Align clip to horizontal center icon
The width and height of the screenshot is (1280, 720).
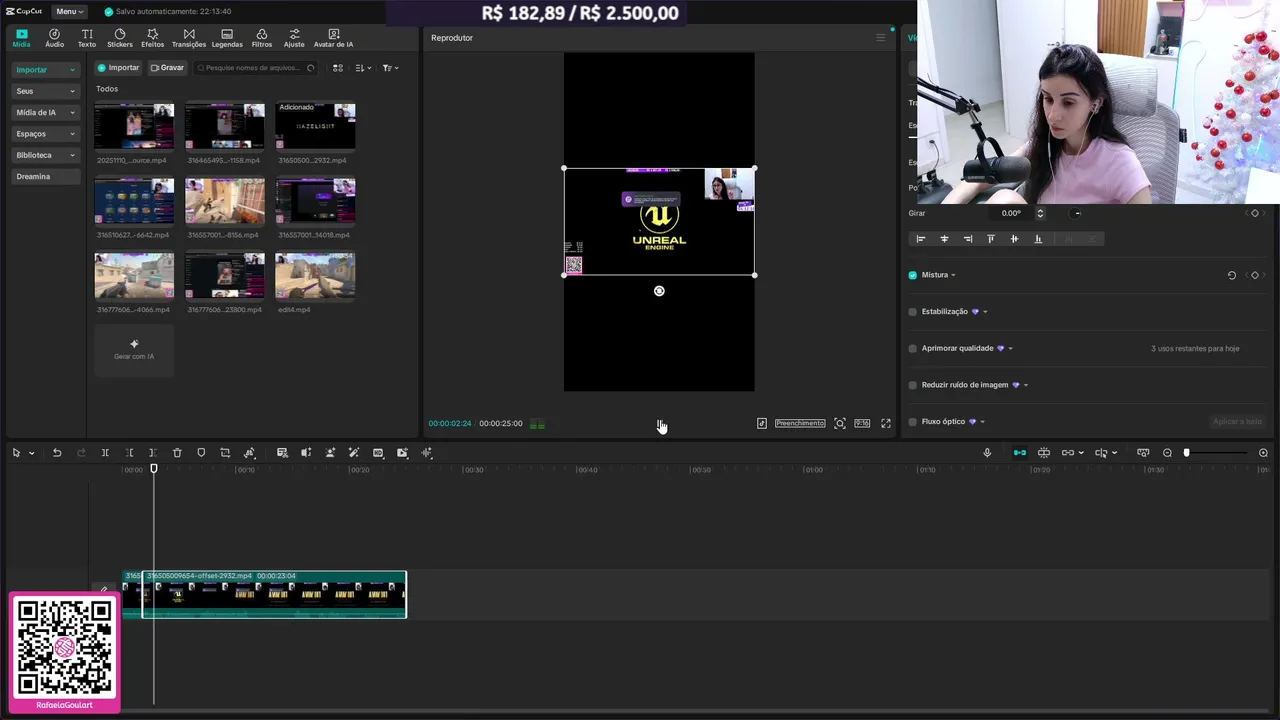(x=944, y=239)
